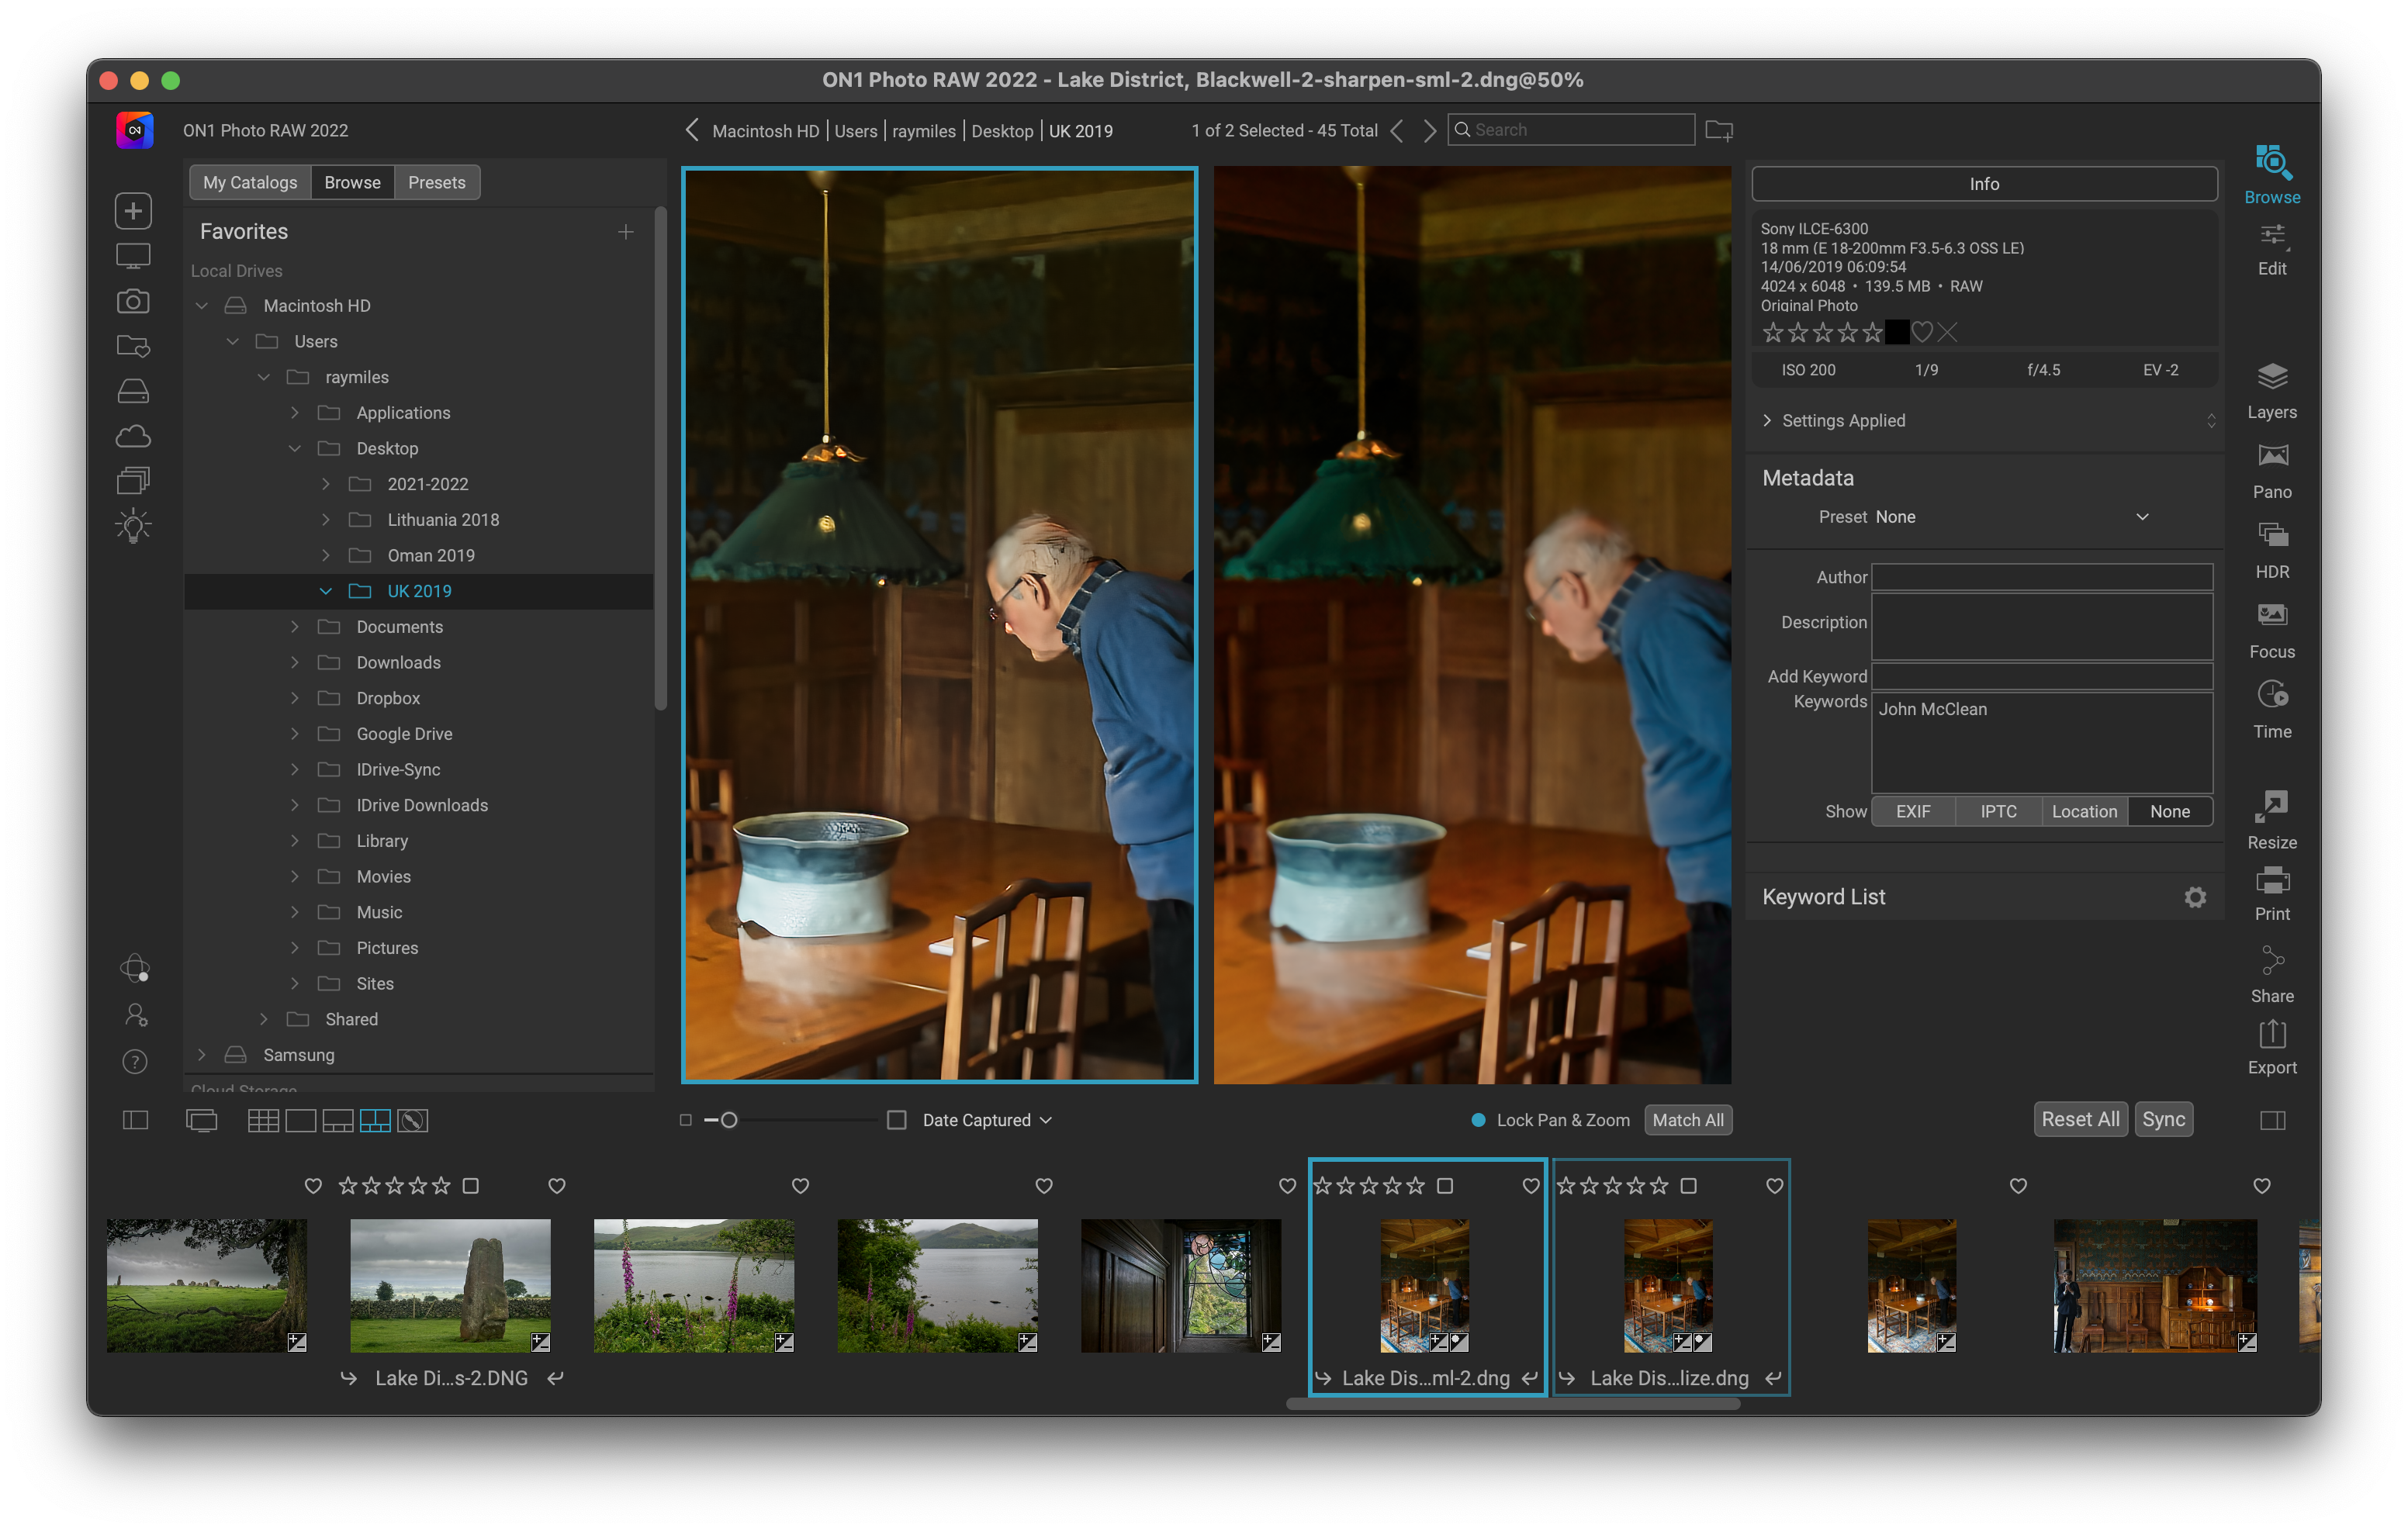Expand the Lithuania 2018 folder
Screen dimensions: 2408x1531
click(x=325, y=520)
